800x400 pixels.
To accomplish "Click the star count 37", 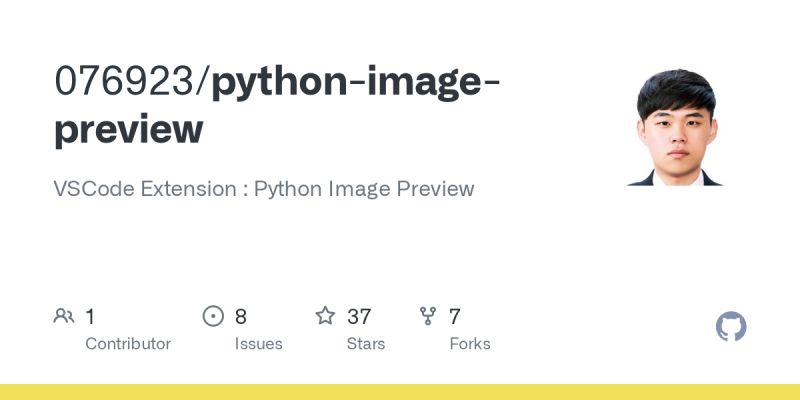I will (359, 316).
